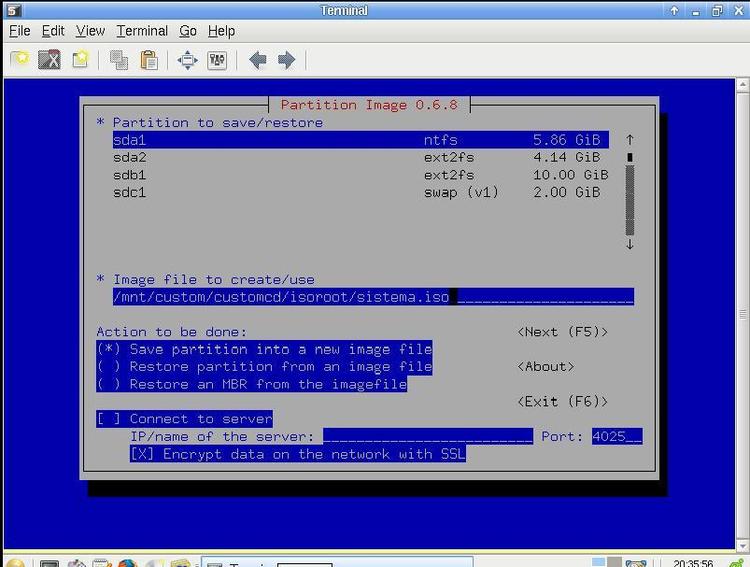Click the Partition Image 0.6.8 title
The height and width of the screenshot is (567, 750).
coord(369,105)
